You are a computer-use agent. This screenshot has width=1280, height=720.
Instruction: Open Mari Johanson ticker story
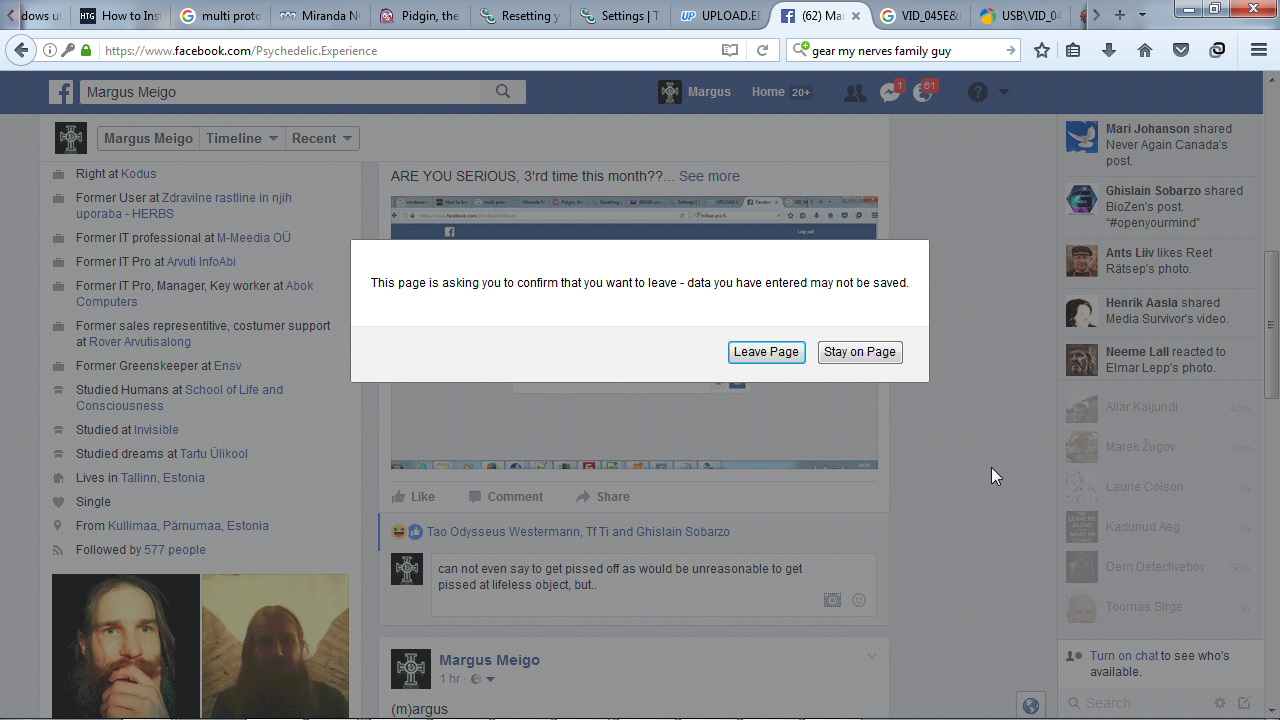1160,144
